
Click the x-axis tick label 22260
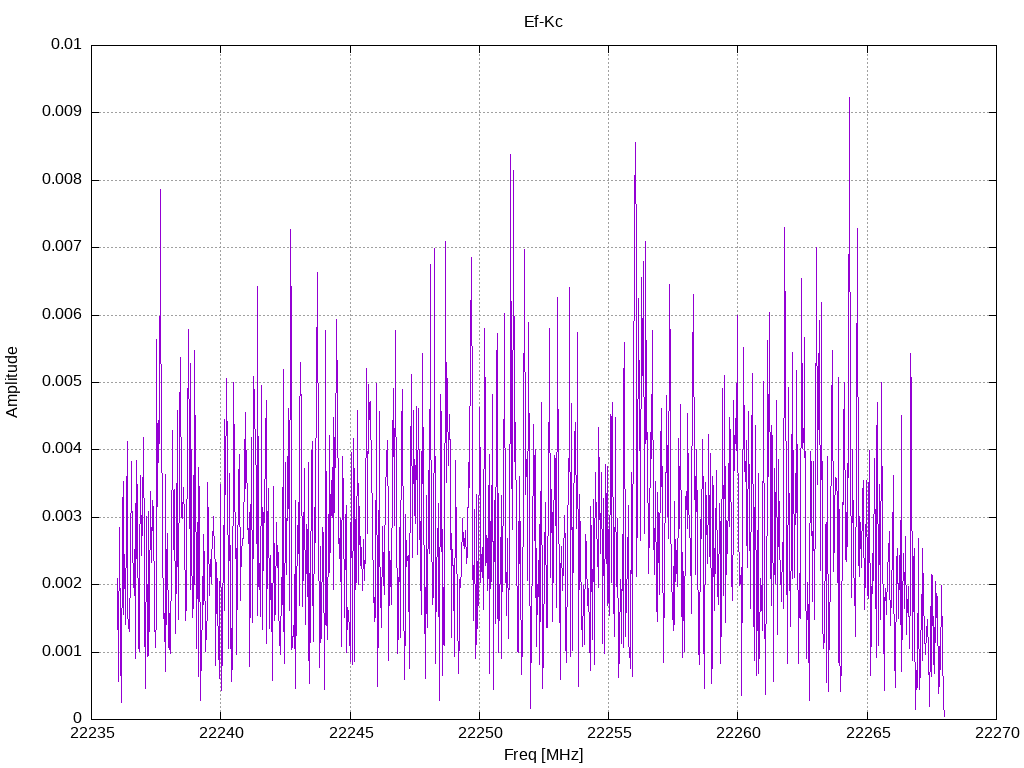(739, 733)
